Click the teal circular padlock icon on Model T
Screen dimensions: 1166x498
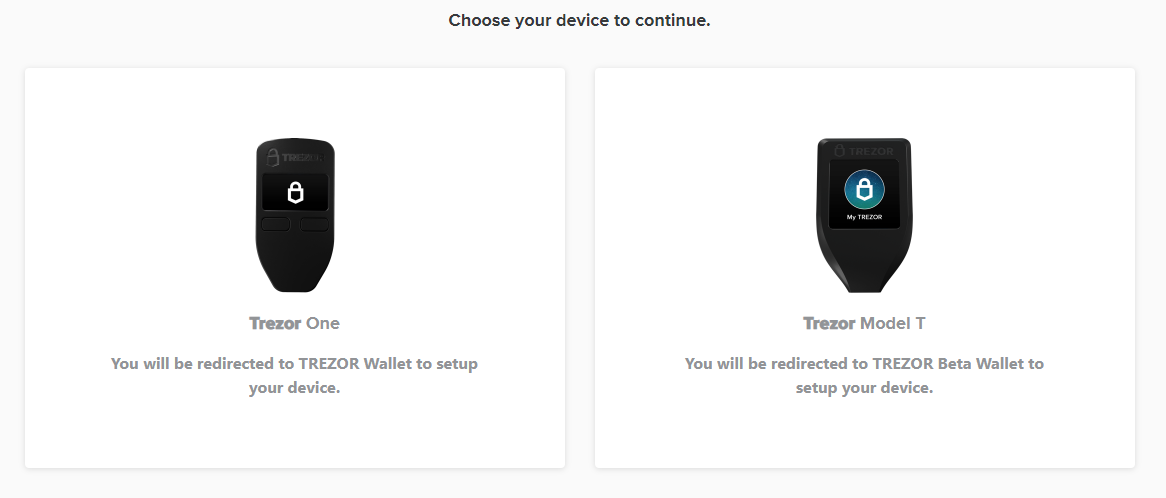click(x=864, y=190)
